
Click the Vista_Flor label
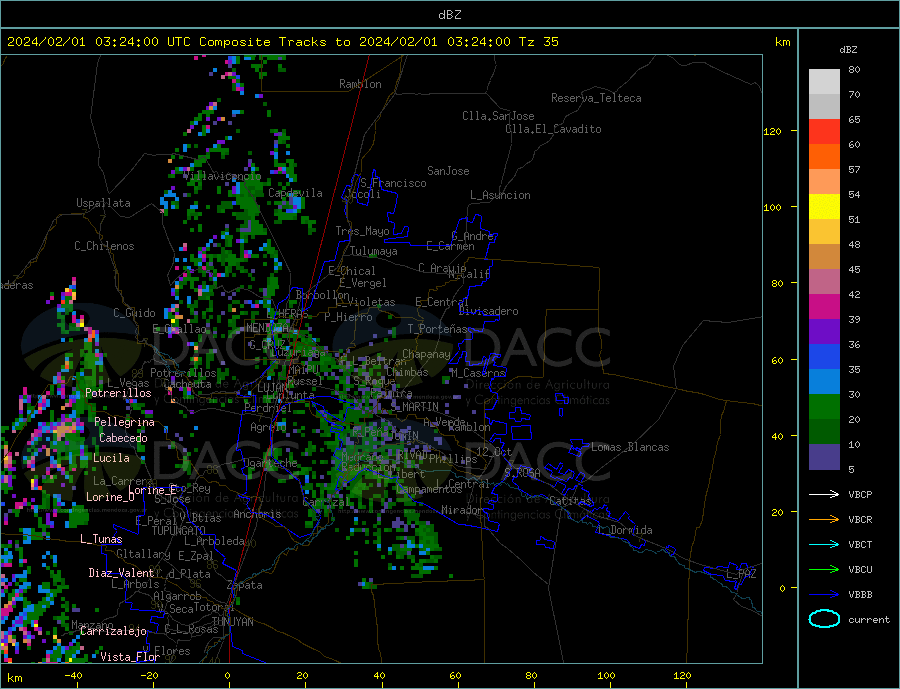[x=130, y=657]
